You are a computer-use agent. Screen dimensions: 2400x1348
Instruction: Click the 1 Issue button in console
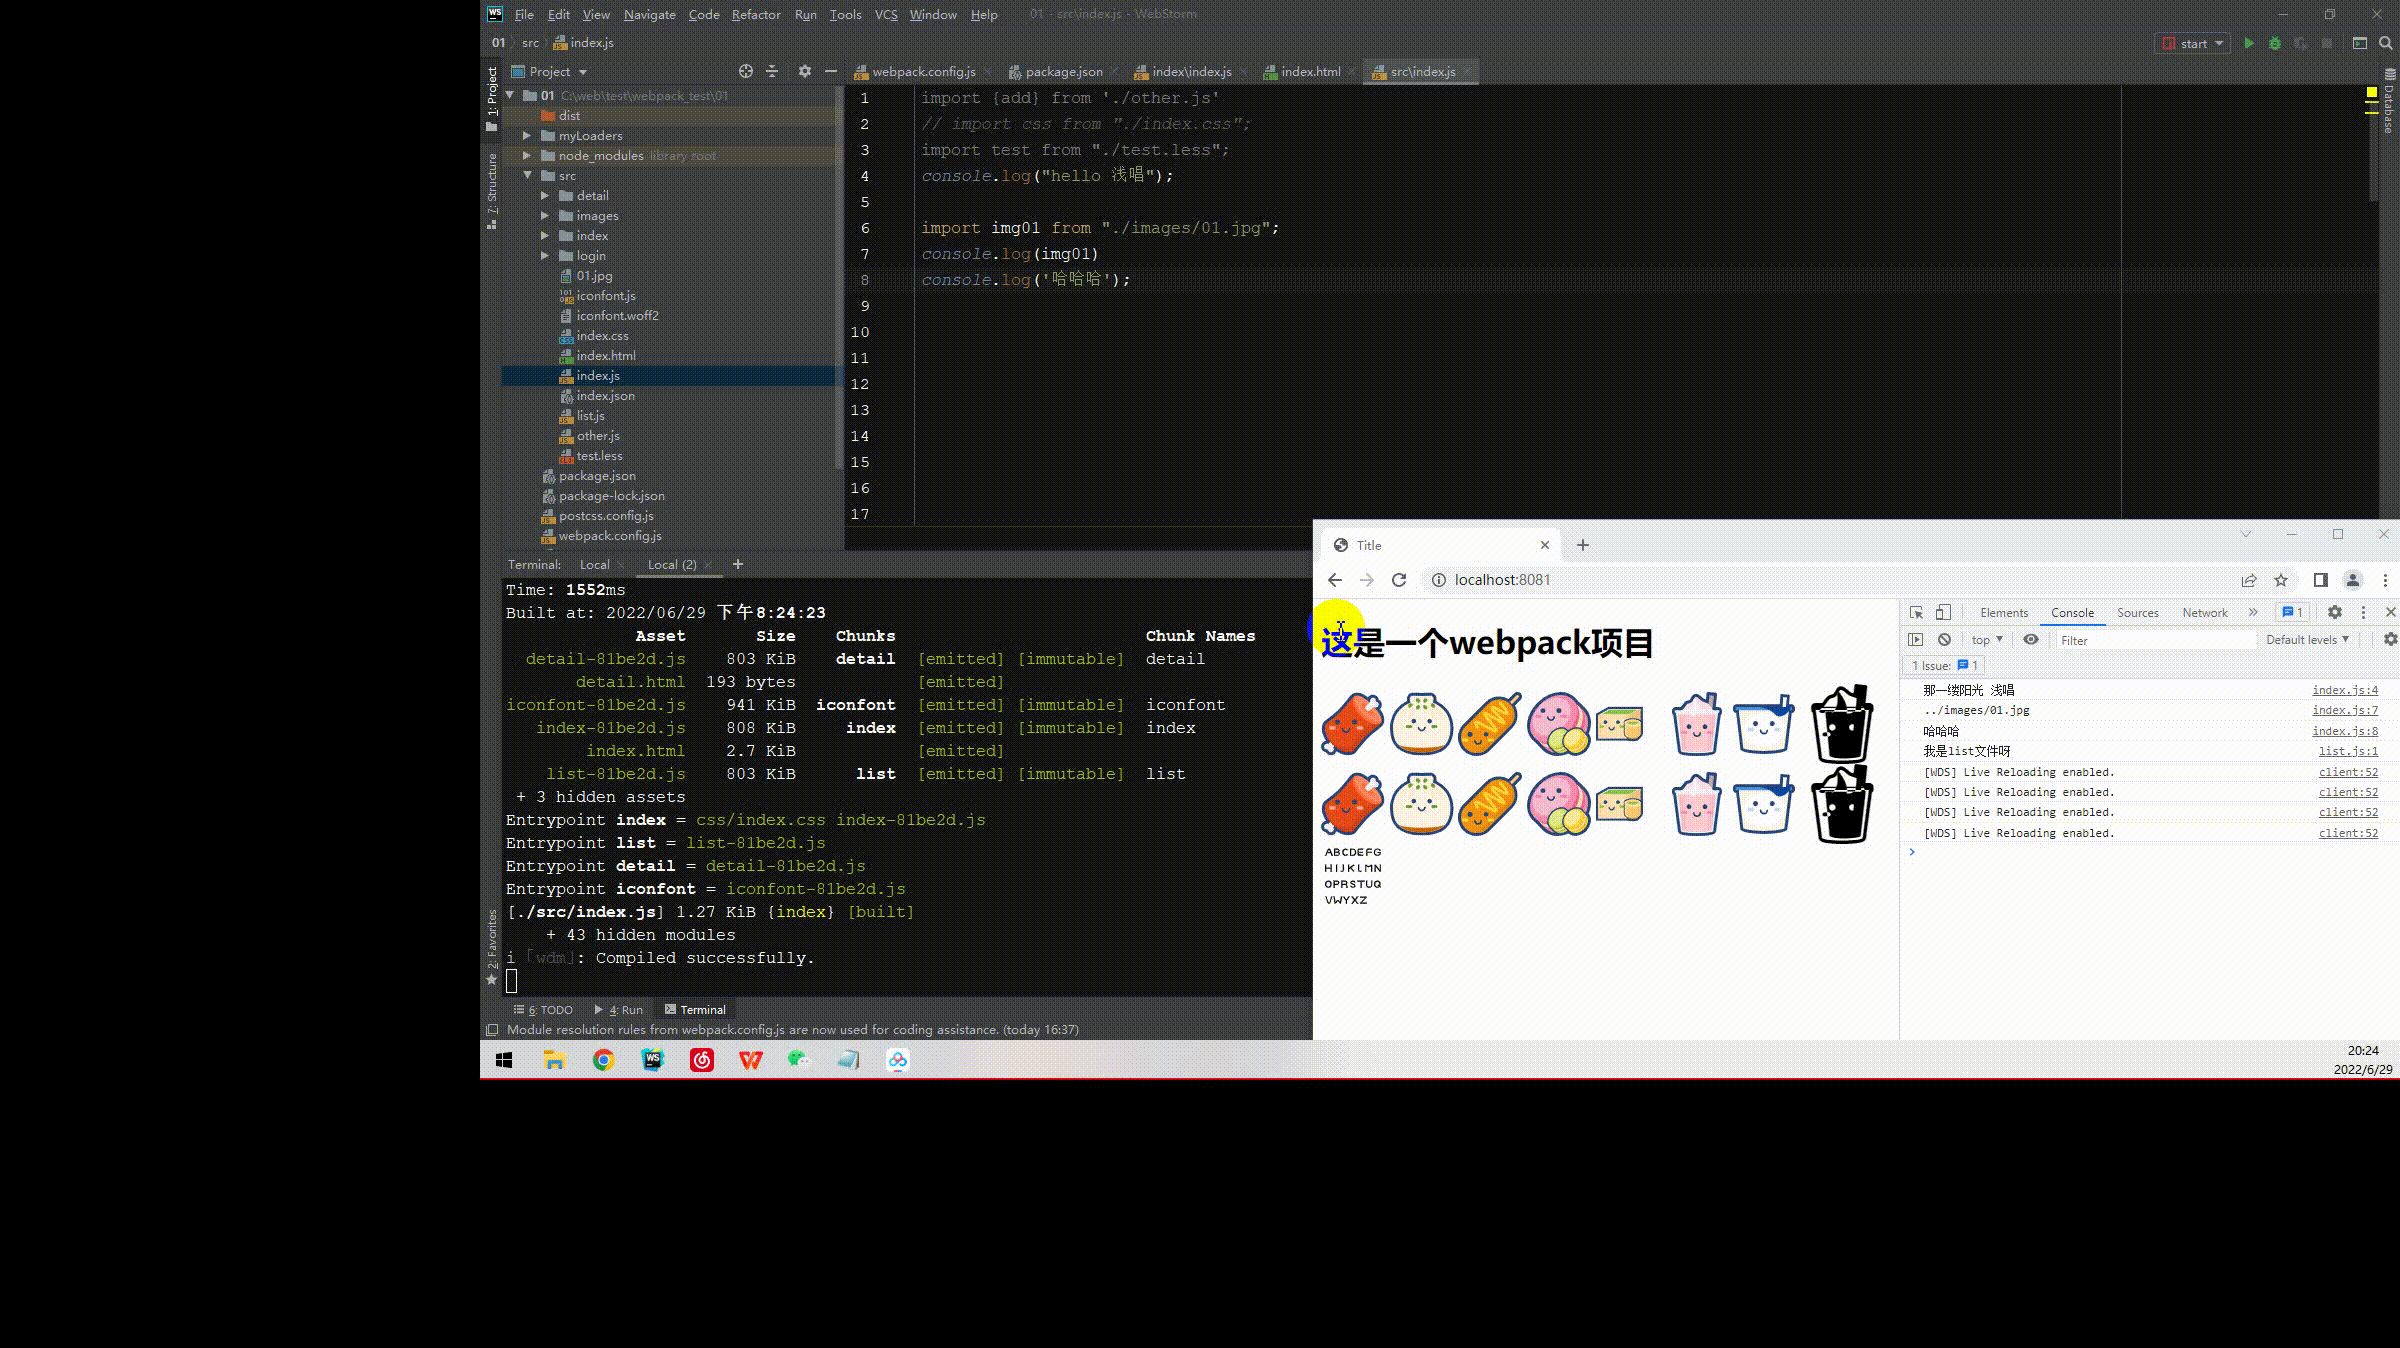[x=1944, y=665]
